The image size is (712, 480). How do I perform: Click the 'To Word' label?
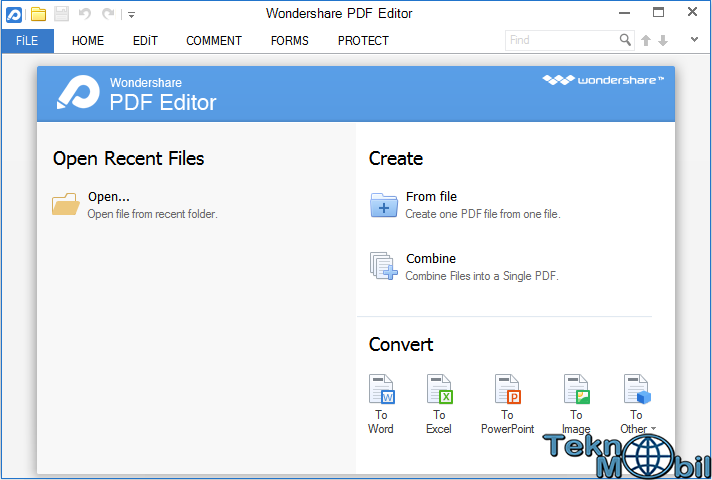tap(381, 422)
